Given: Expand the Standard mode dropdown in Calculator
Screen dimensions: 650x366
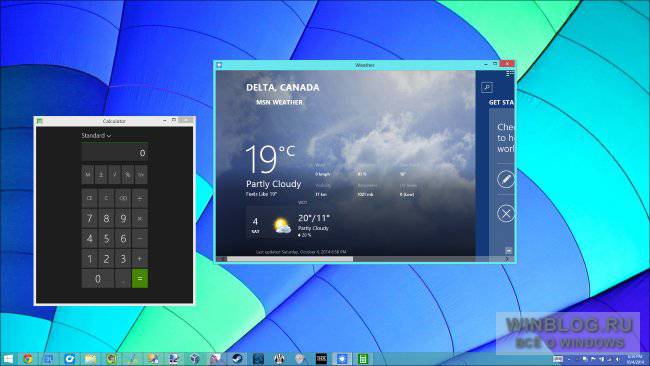Looking at the screenshot, I should [x=96, y=136].
